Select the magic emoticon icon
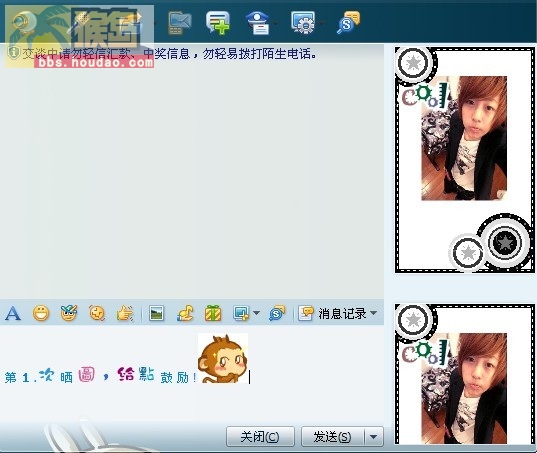This screenshot has height=453, width=537. [x=69, y=313]
